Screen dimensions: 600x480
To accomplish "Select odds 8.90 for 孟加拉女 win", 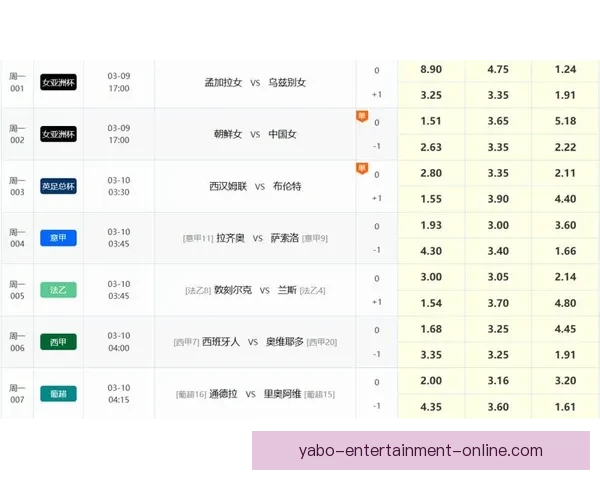I will coord(431,69).
